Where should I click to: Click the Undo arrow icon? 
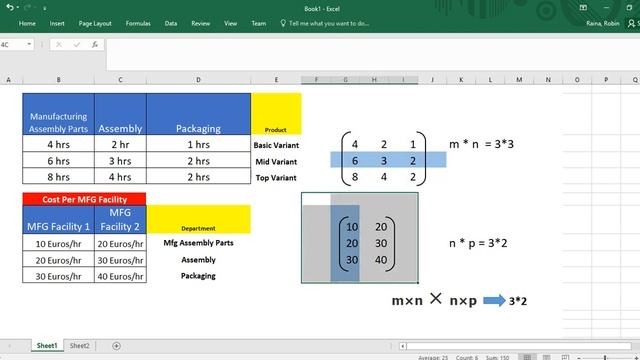click(10, 7)
